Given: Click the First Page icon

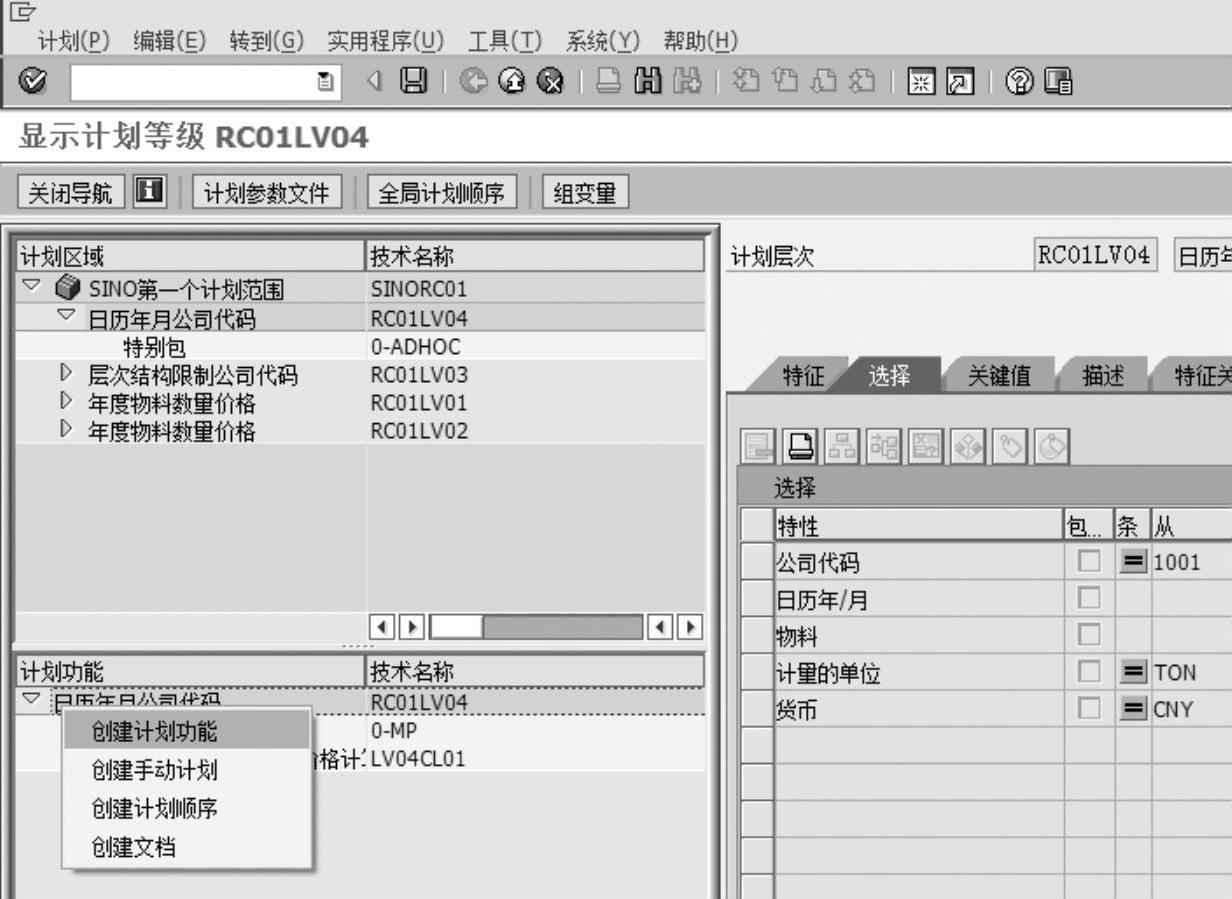Looking at the screenshot, I should (x=745, y=81).
